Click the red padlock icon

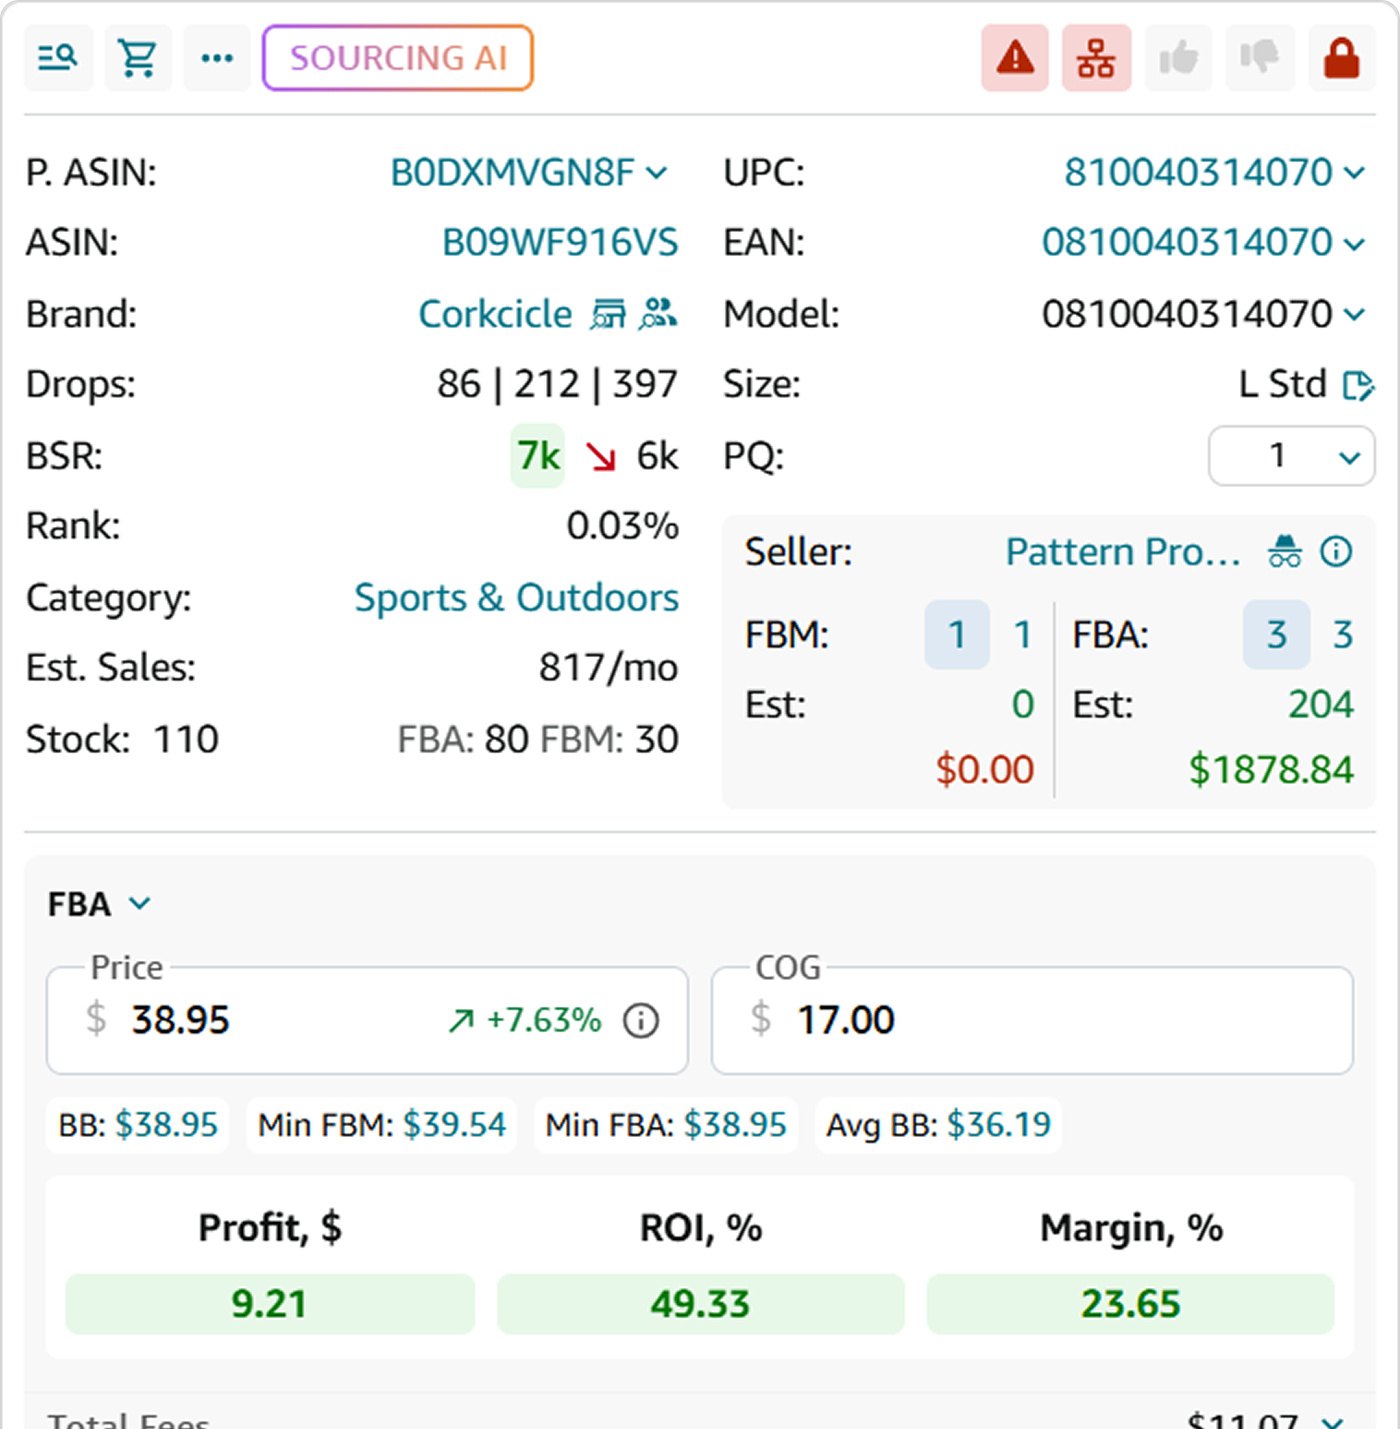[1341, 58]
